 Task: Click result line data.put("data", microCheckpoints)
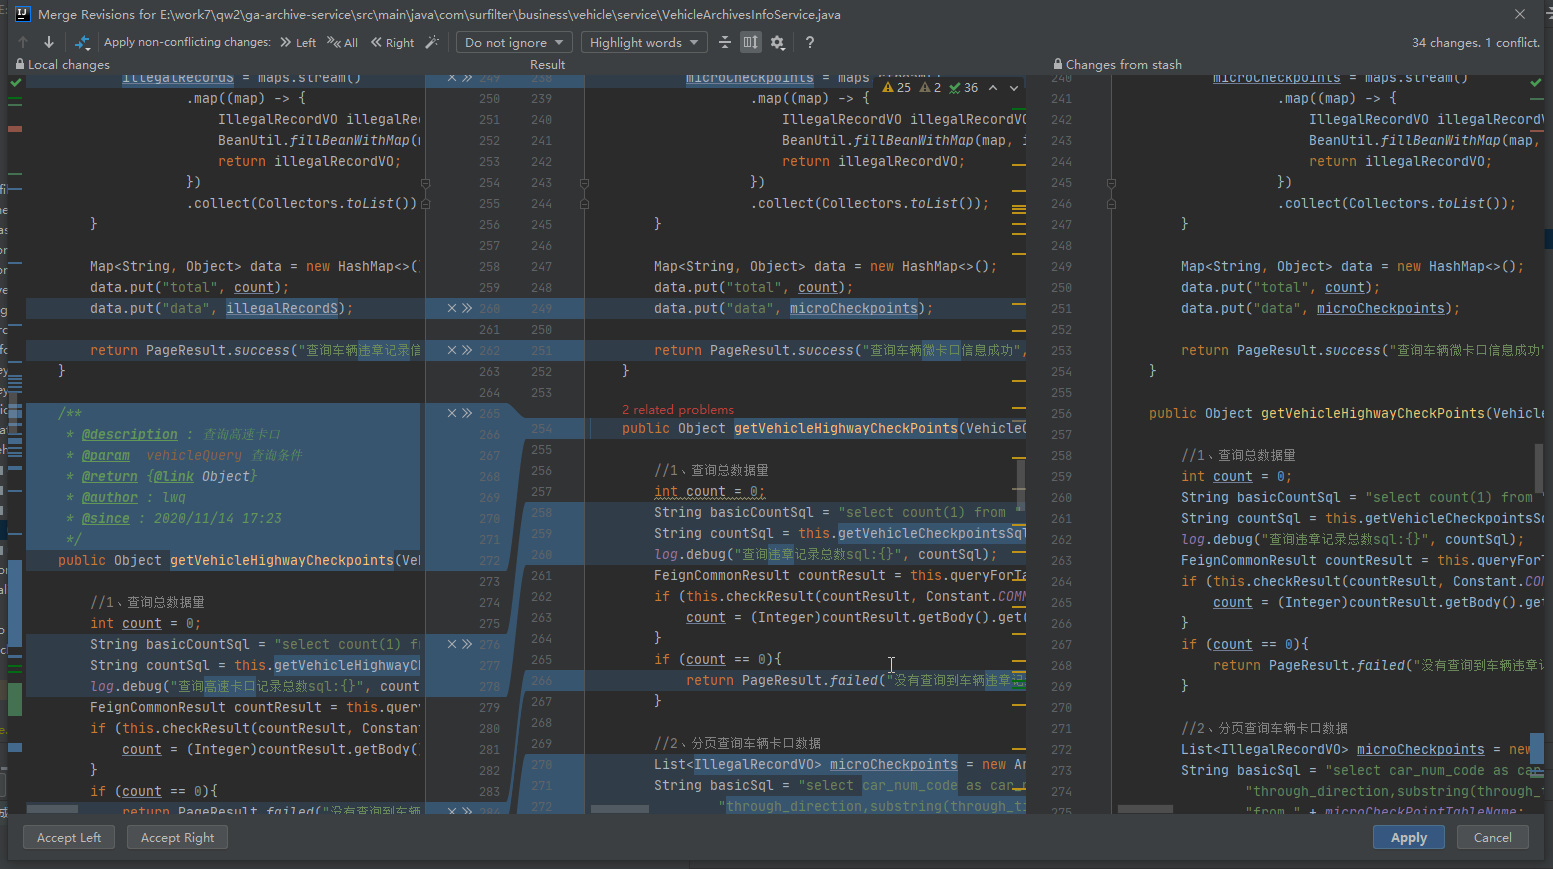pyautogui.click(x=793, y=308)
